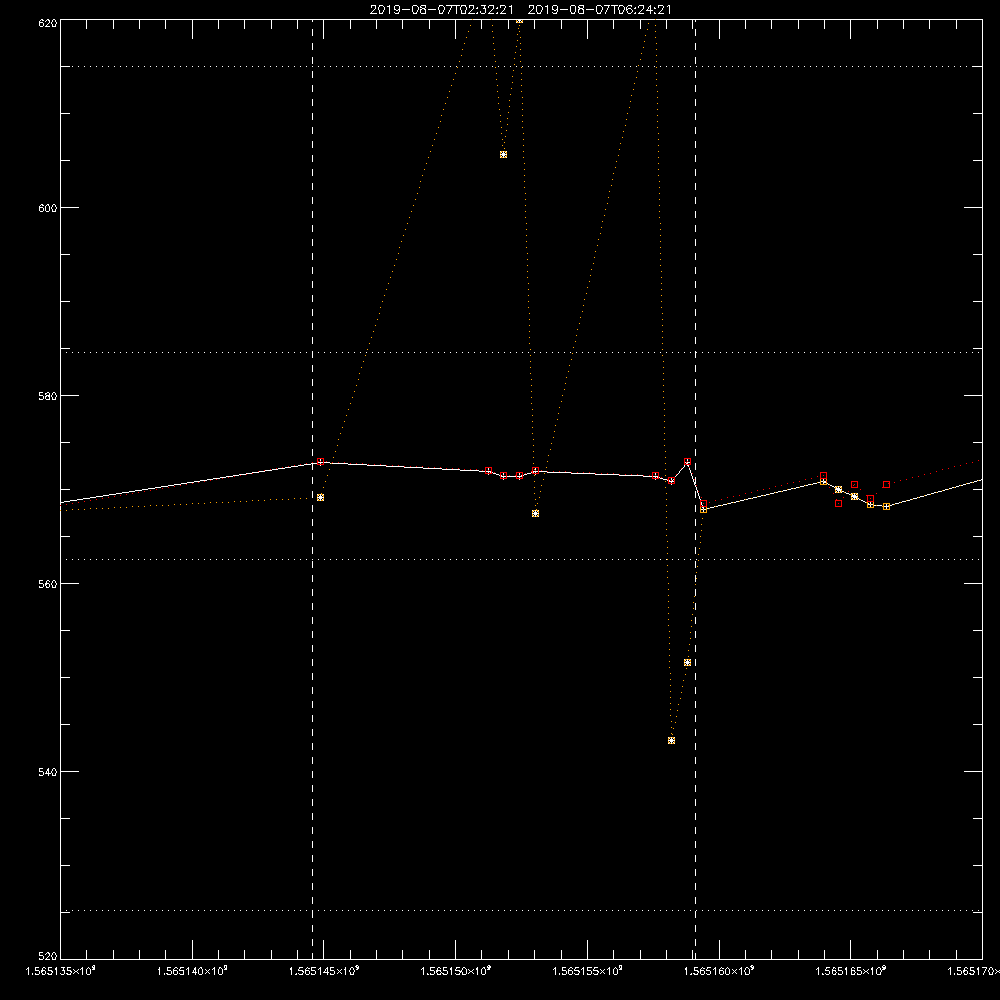Click the x-axis label 1.565135×10⁹

point(61,971)
